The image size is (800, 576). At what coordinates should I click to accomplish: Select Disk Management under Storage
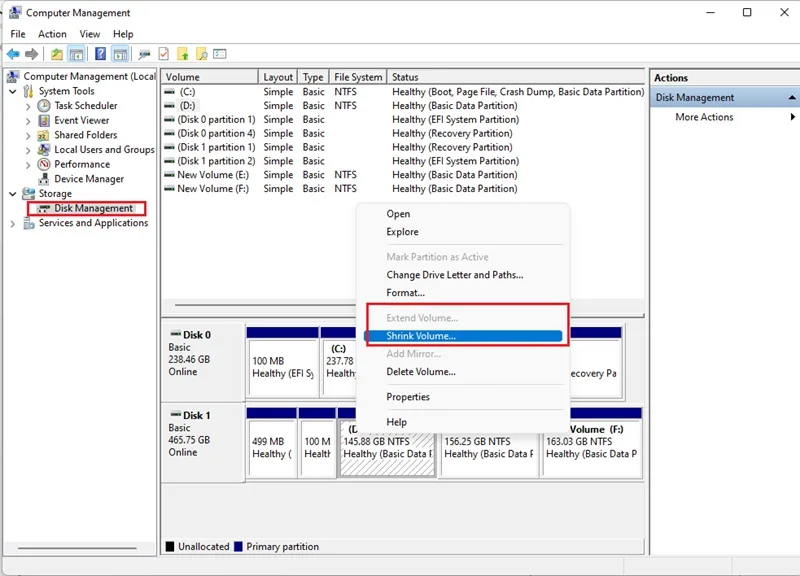tap(93, 208)
